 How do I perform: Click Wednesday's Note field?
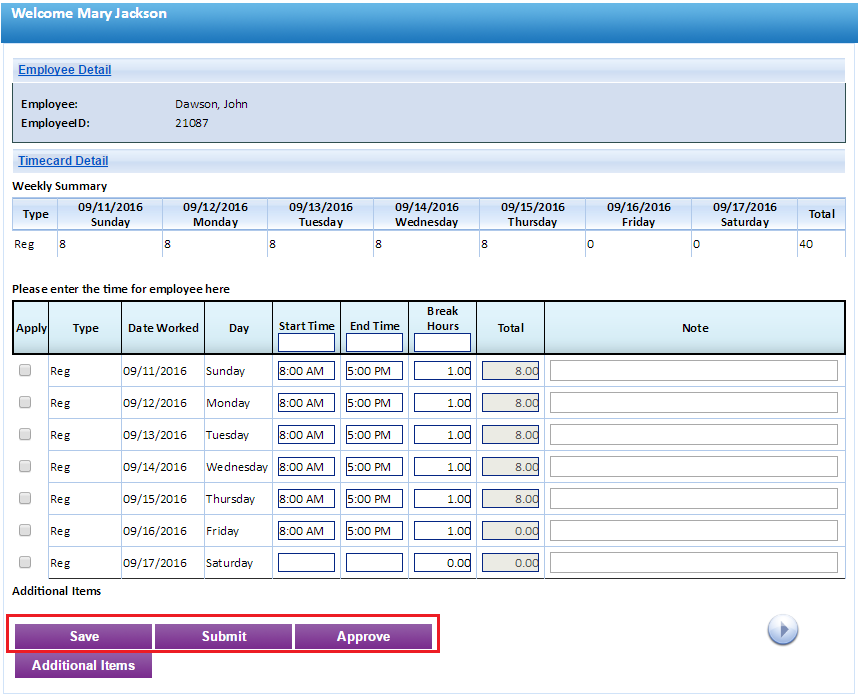[694, 467]
